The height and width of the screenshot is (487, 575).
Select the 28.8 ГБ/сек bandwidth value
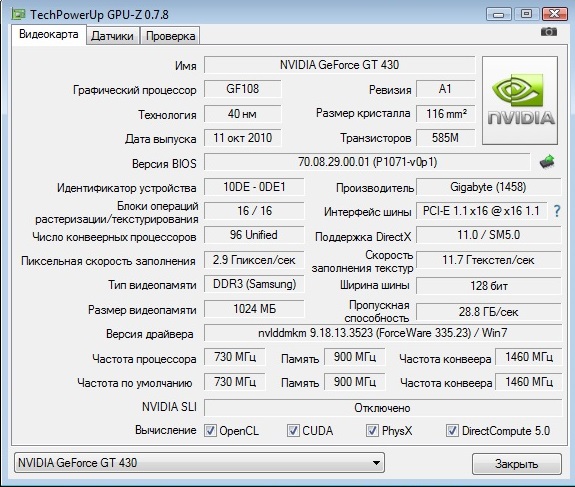pos(488,312)
